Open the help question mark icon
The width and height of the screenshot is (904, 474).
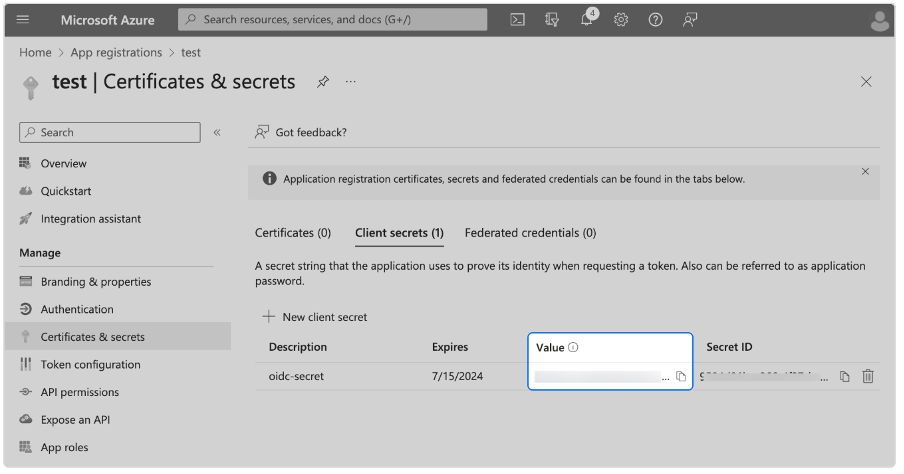(x=655, y=20)
